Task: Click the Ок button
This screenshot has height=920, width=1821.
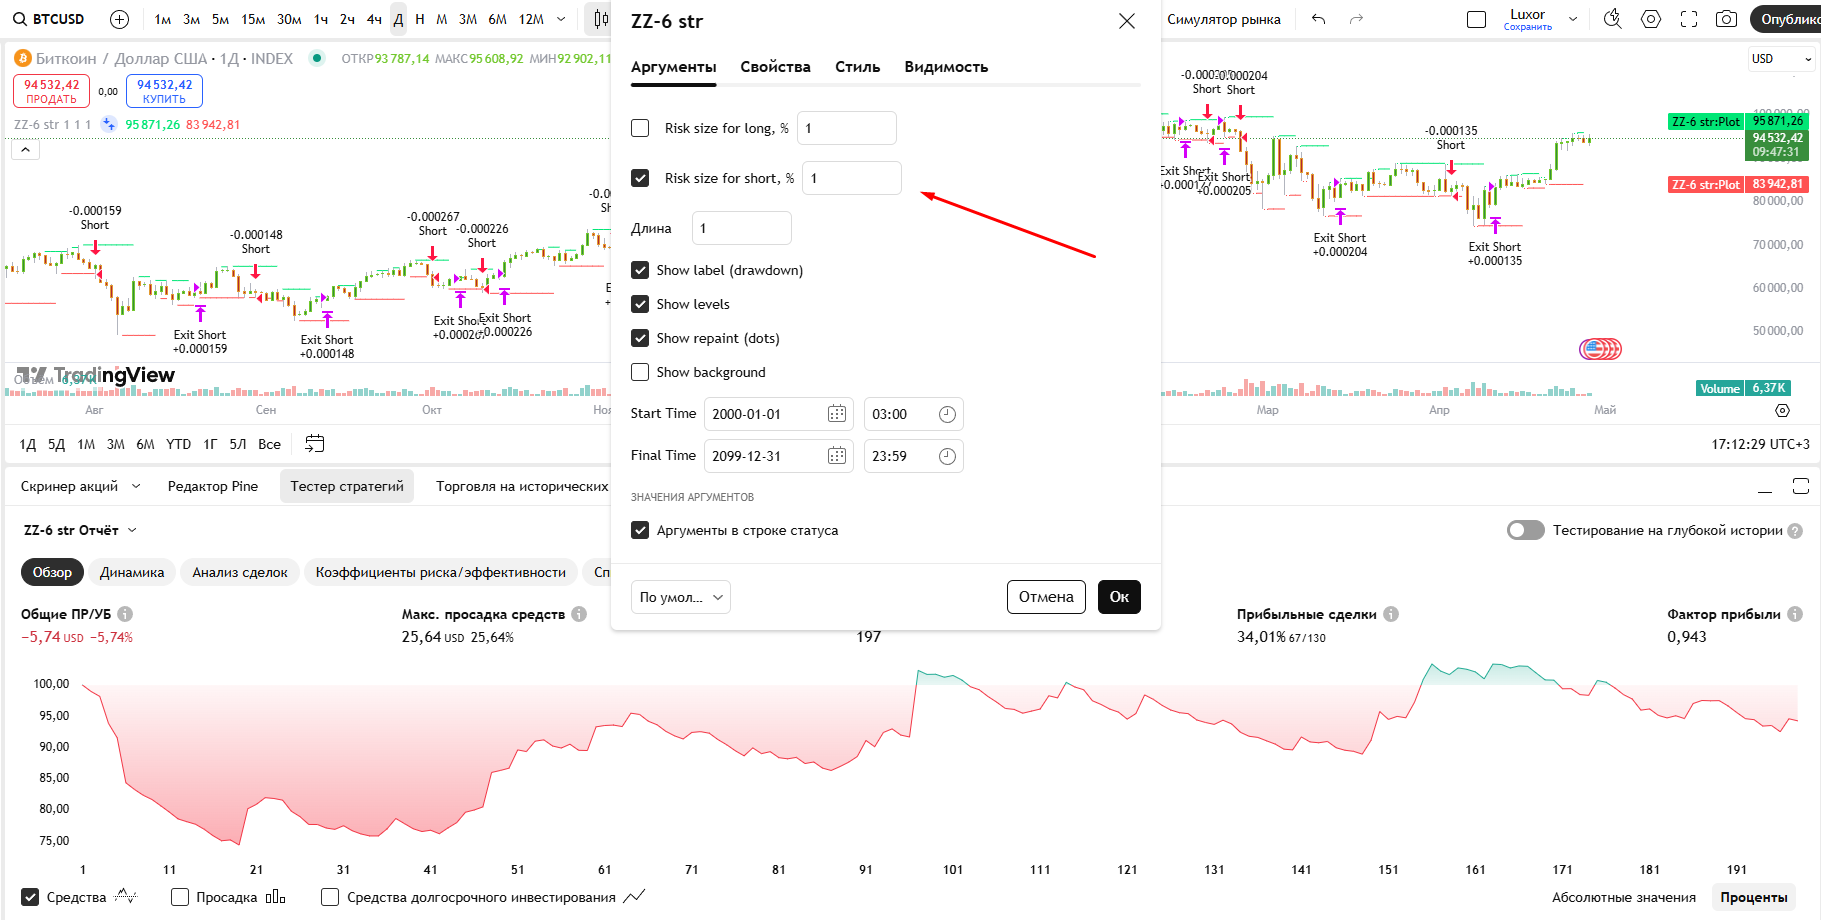Action: click(1118, 597)
